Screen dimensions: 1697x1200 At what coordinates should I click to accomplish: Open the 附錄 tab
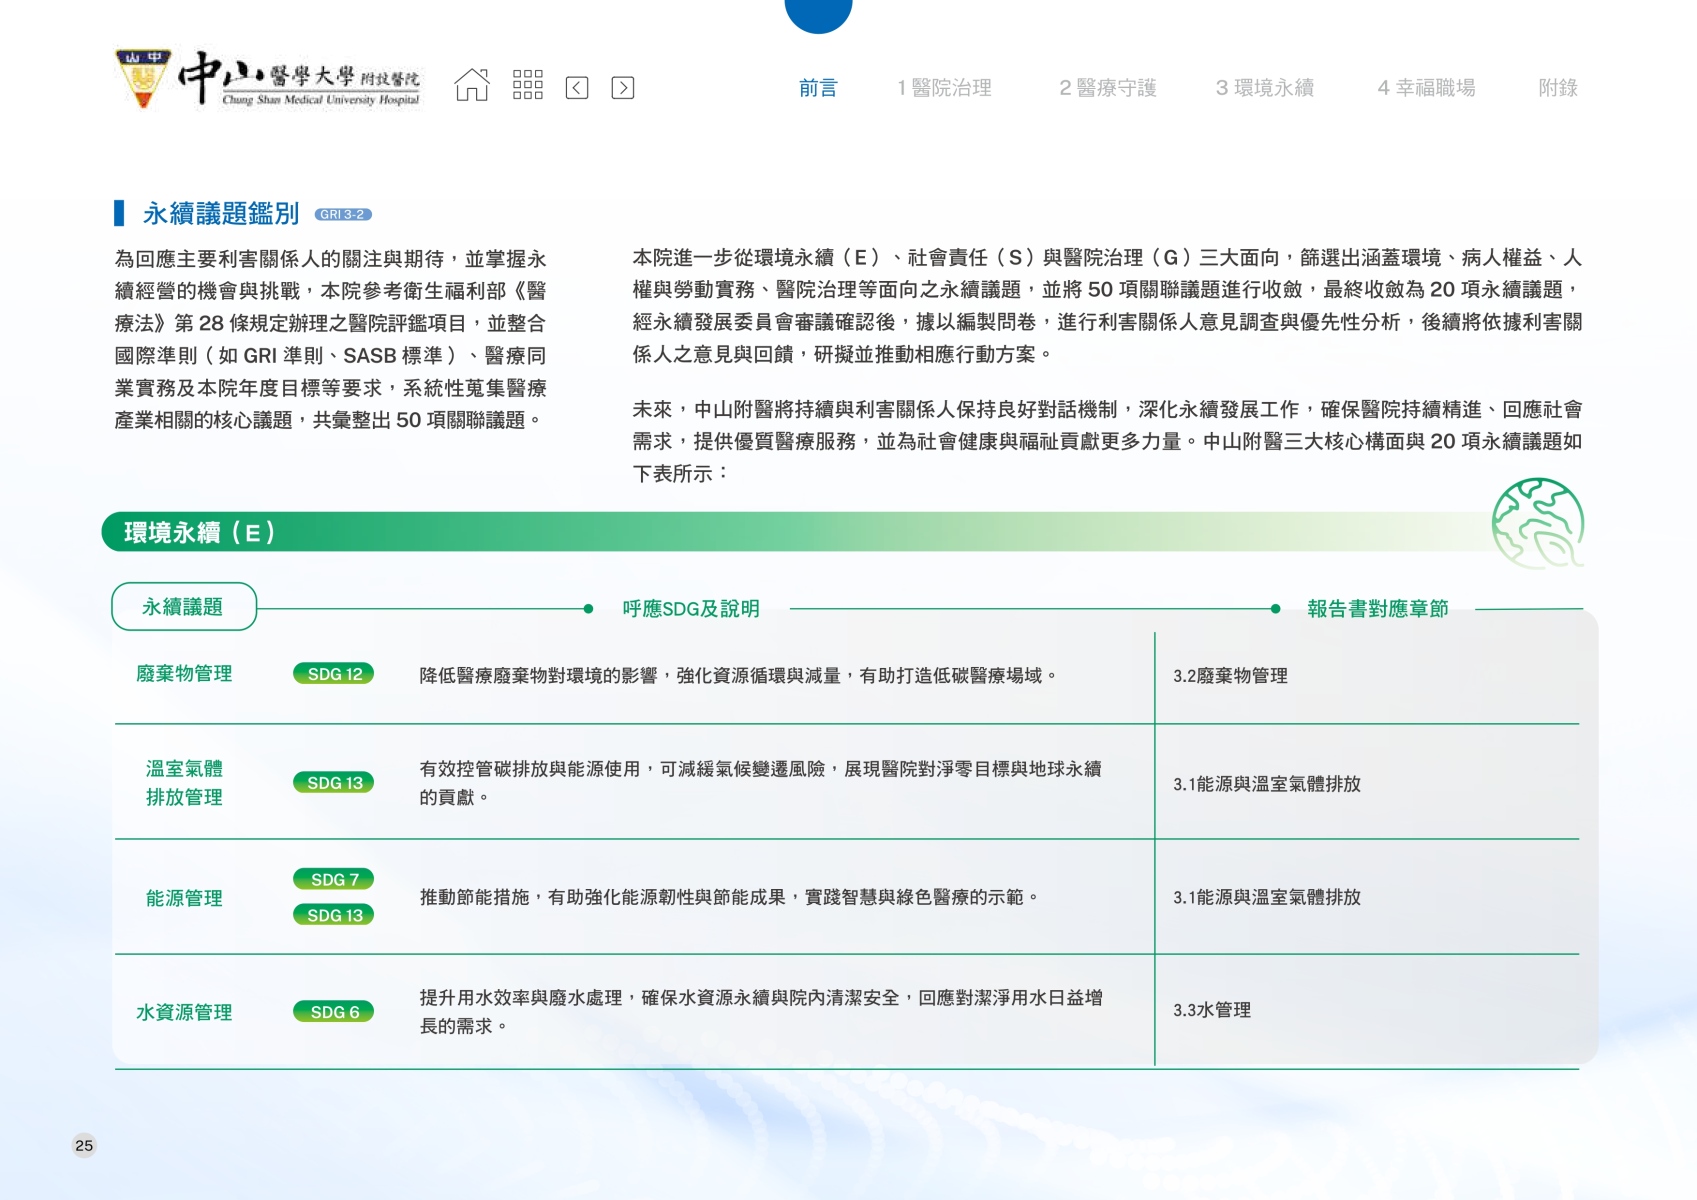point(1557,88)
